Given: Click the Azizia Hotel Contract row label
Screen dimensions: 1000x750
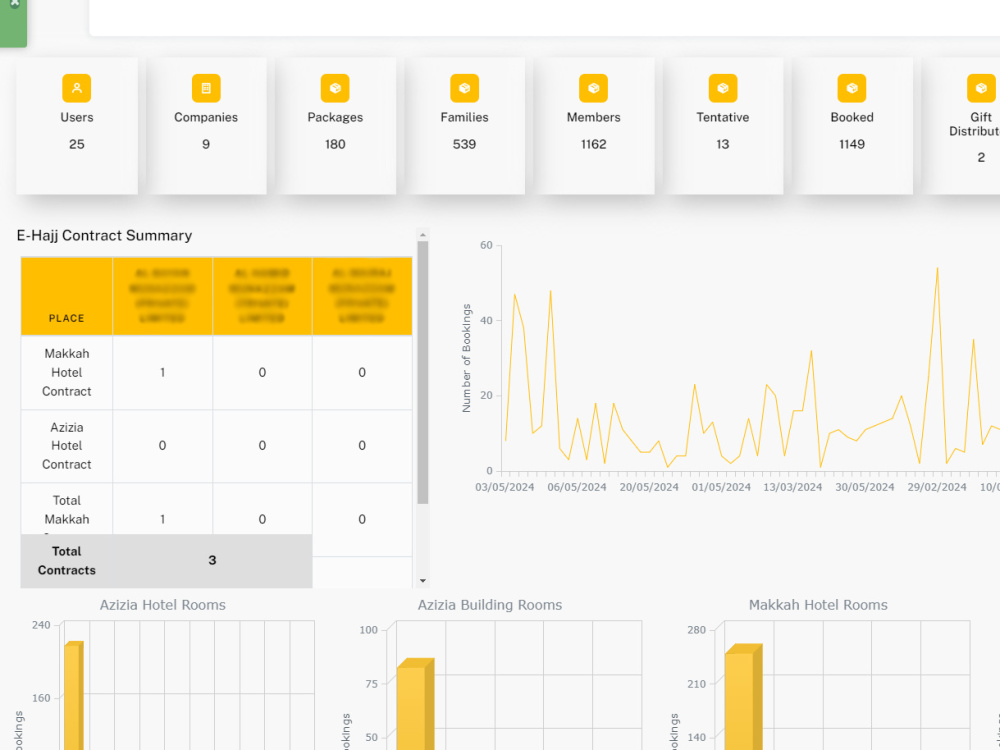Looking at the screenshot, I should tap(66, 446).
